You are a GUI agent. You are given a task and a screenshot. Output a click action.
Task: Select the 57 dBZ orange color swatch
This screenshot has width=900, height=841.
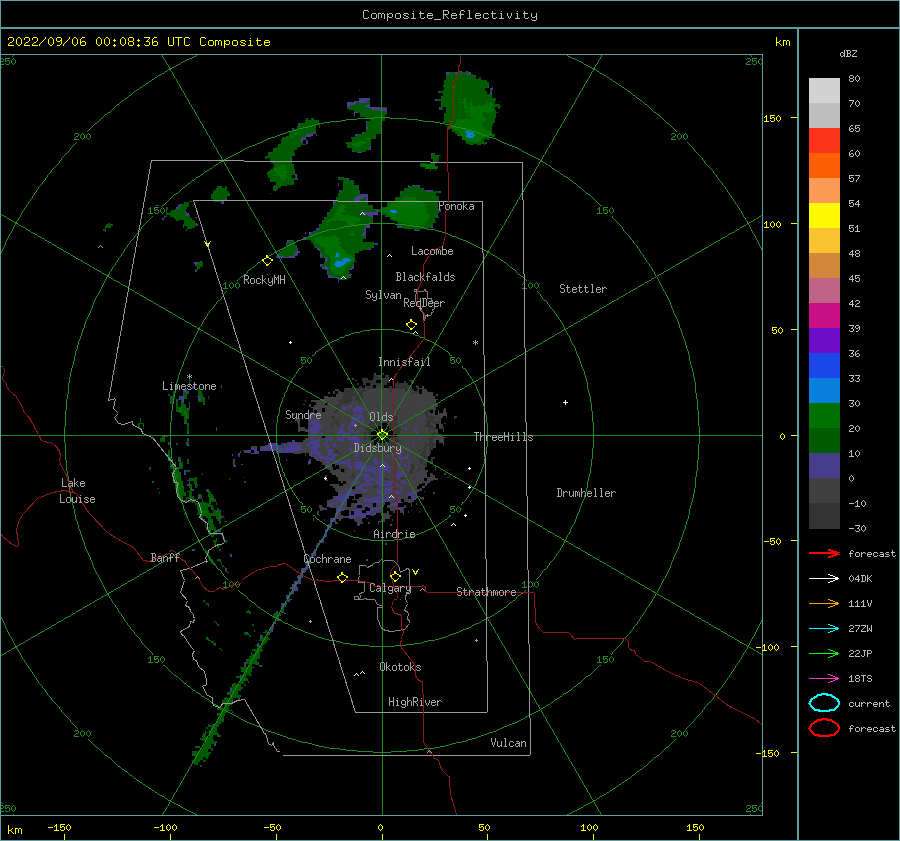(x=824, y=166)
